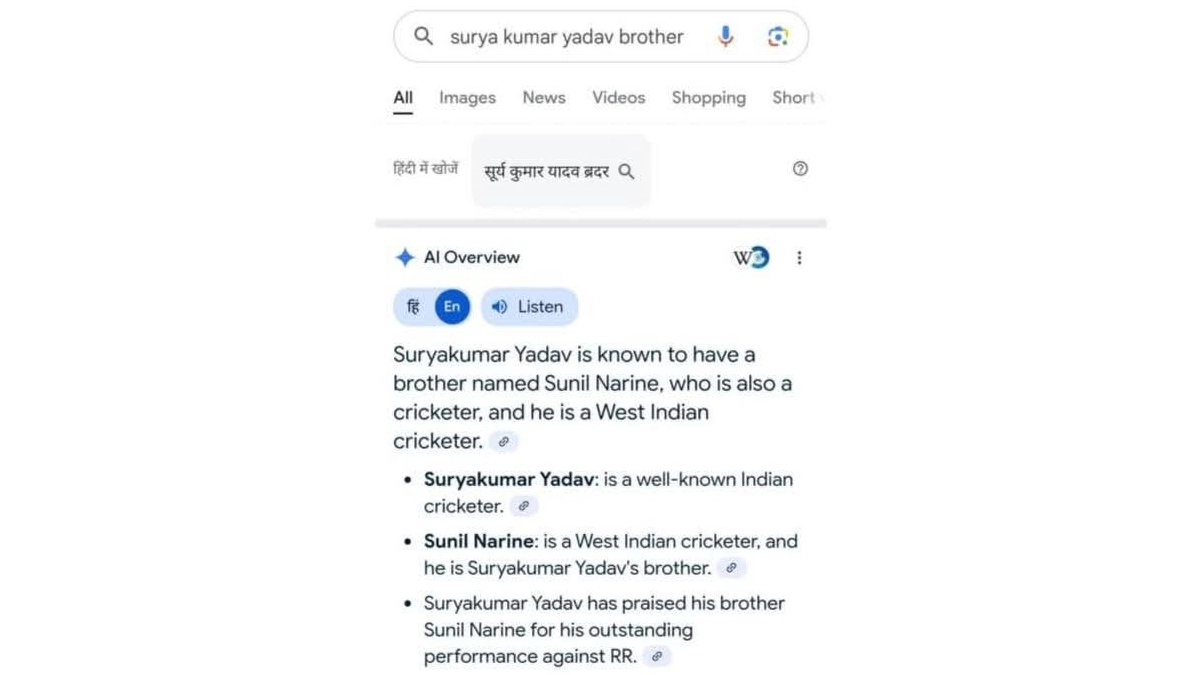Switch AI Overview language to Hindi
The width and height of the screenshot is (1200, 675).
tap(413, 307)
